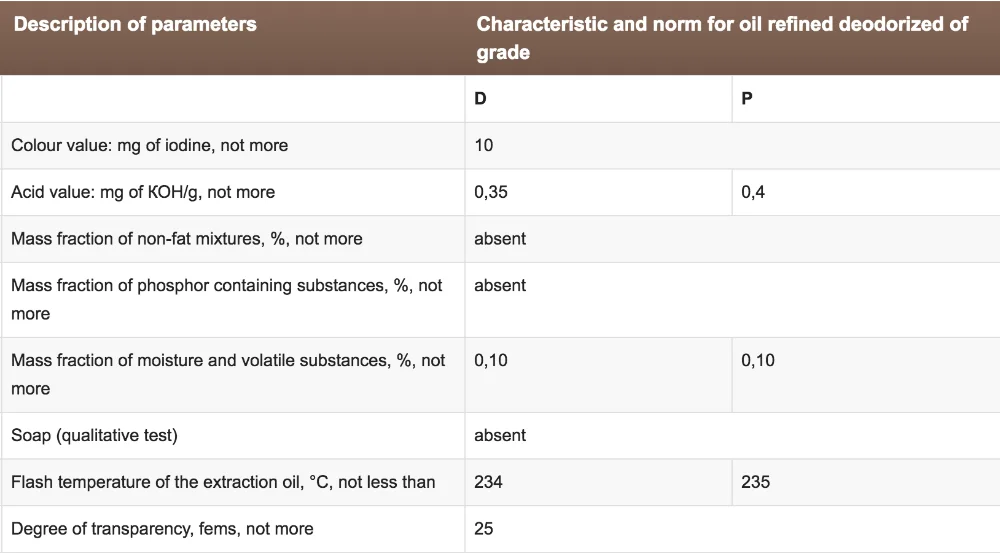Select acid value "0,4" for grade P

click(x=753, y=192)
